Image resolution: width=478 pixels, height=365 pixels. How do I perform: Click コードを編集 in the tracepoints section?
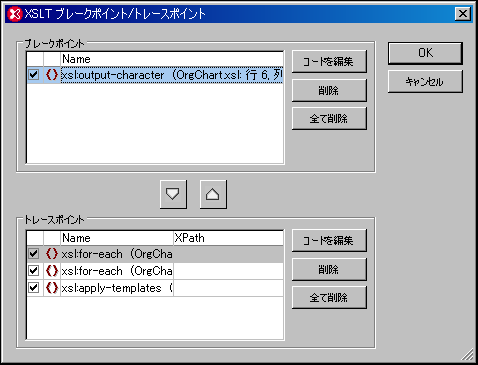(x=329, y=240)
